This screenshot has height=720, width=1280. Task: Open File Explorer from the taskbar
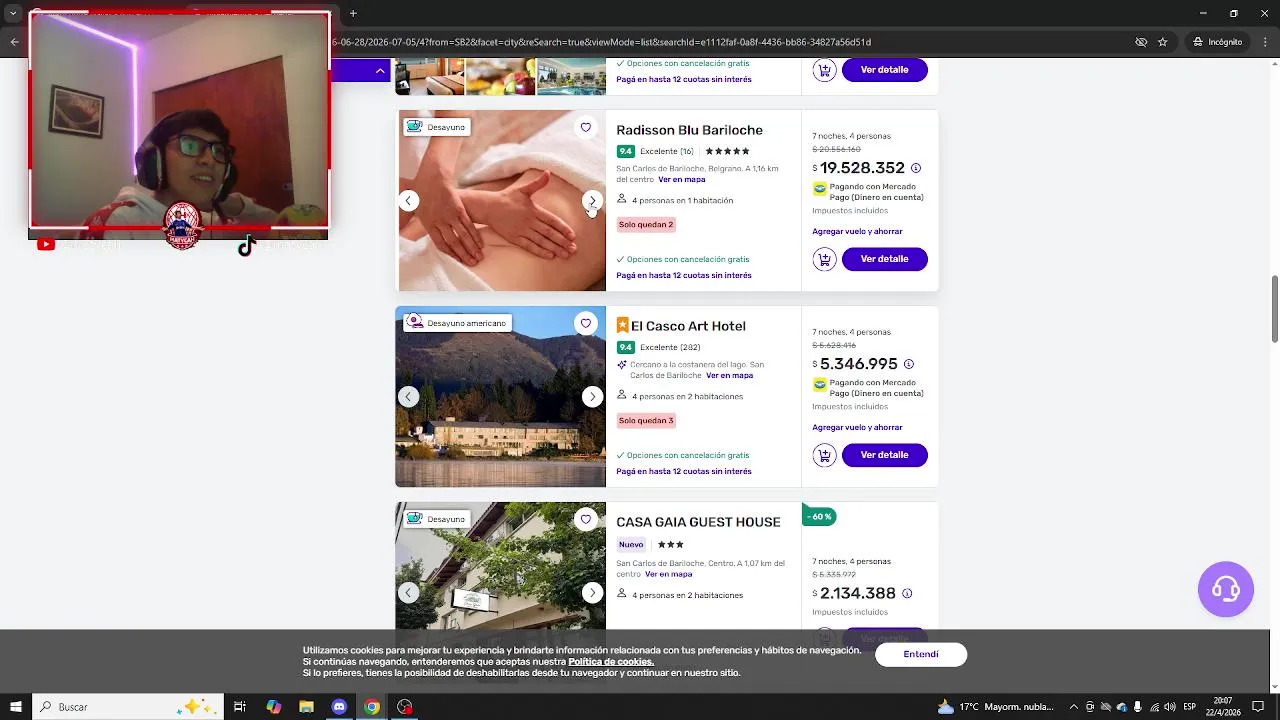point(306,707)
